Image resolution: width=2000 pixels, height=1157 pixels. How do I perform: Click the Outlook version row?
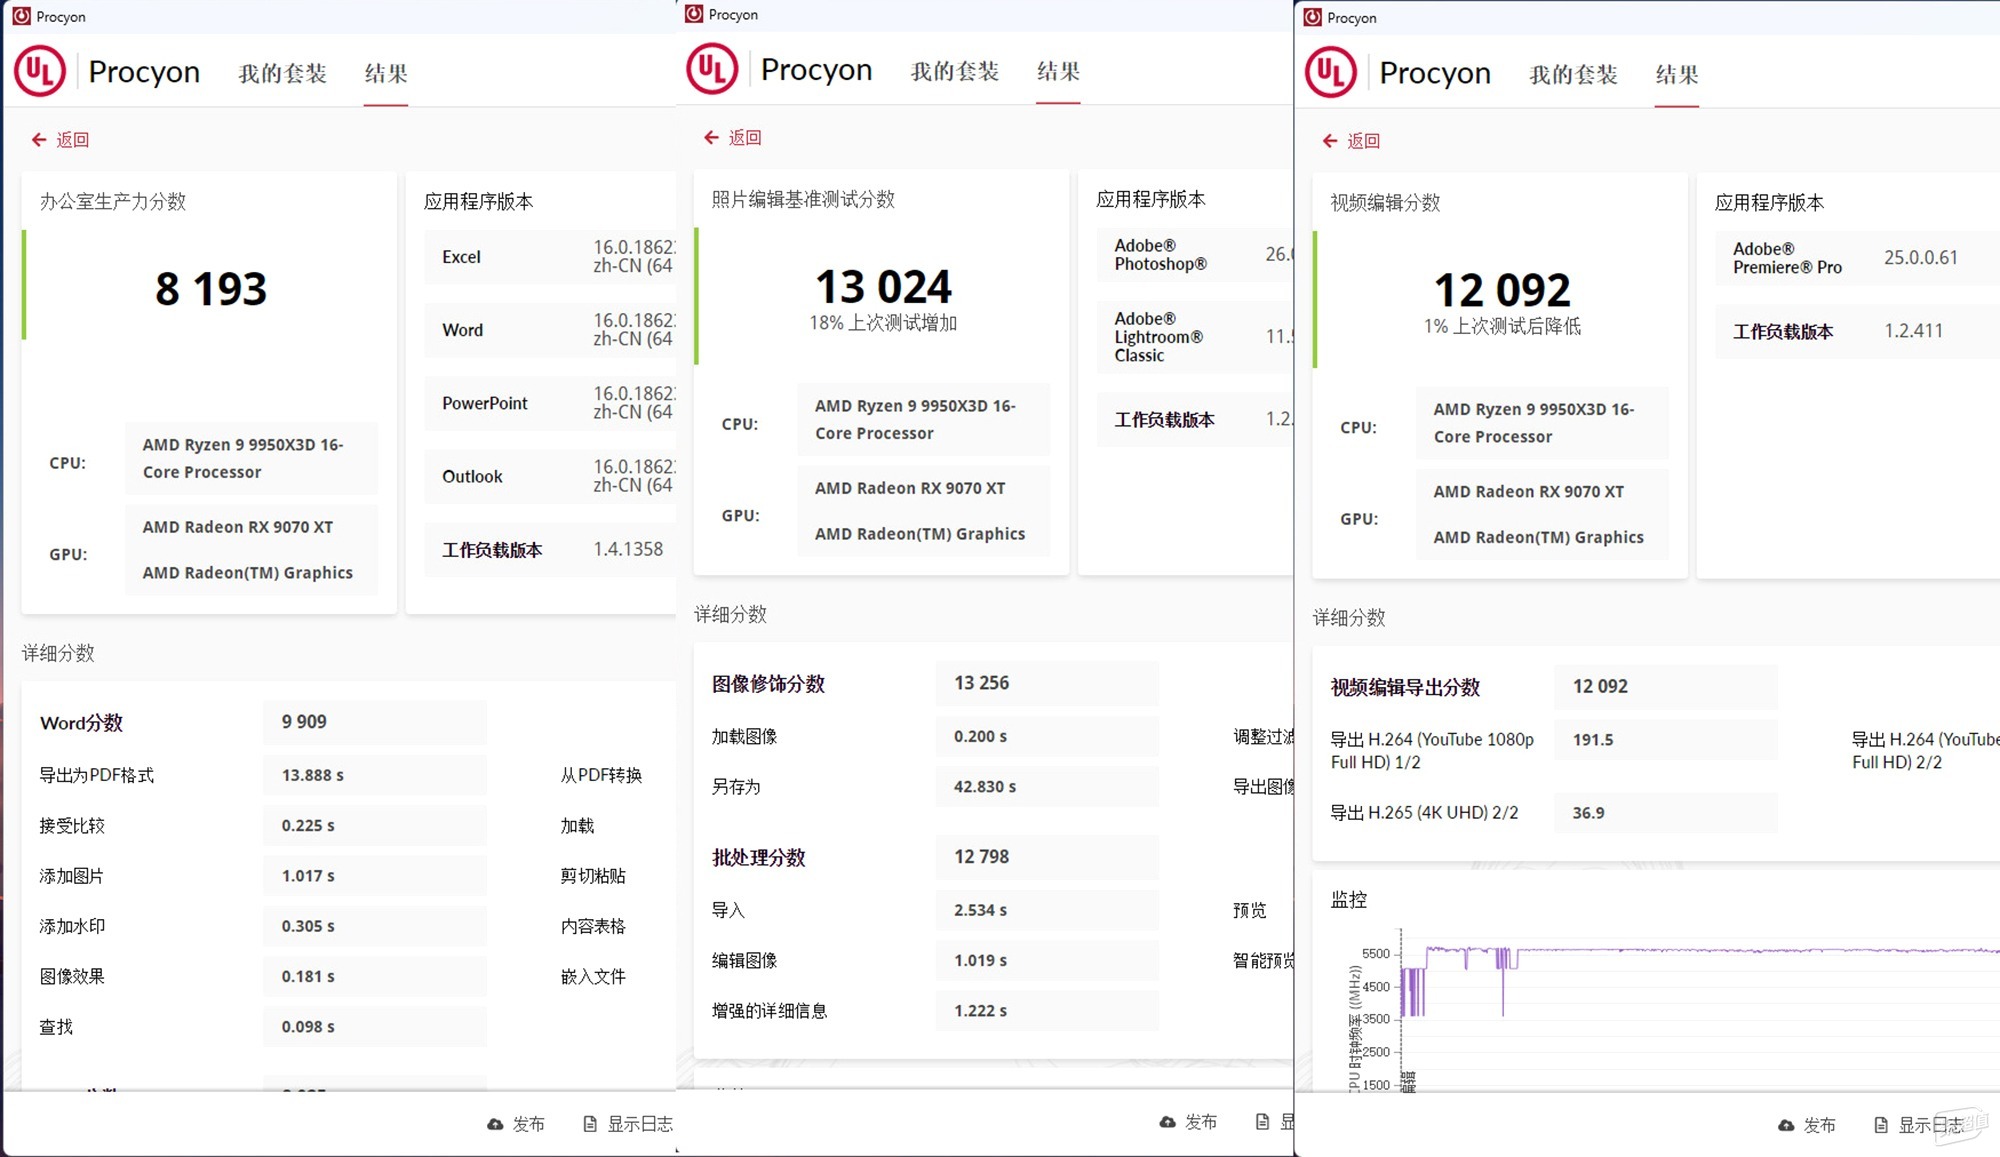pos(550,476)
